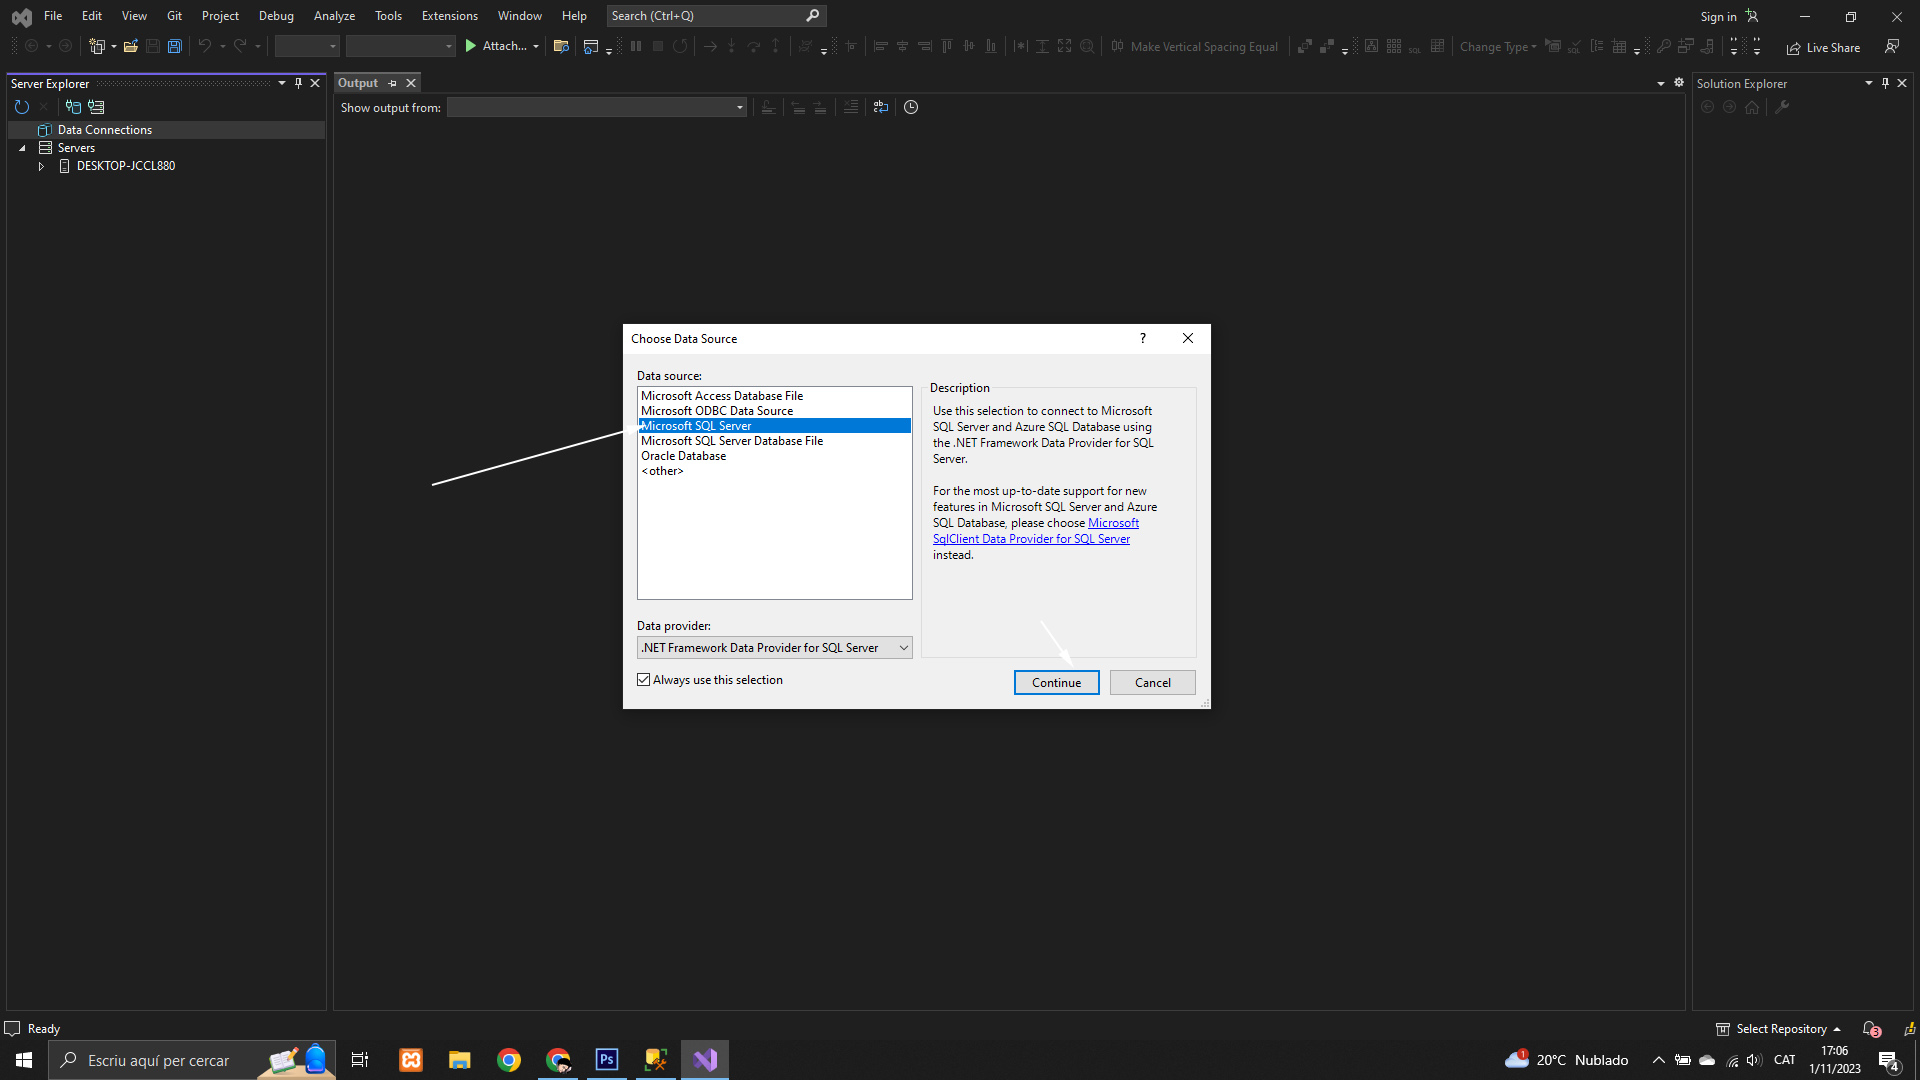Viewport: 1920px width, 1080px height.
Task: Toggle timestamps clock icon in Output
Action: point(911,107)
